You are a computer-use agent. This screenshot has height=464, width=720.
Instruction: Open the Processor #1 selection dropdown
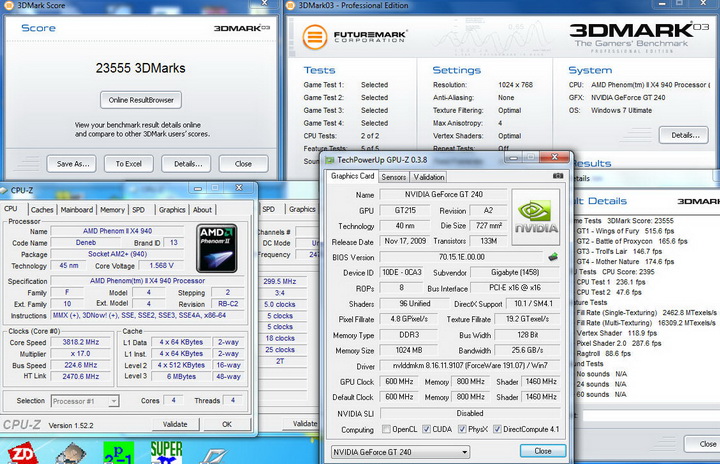tap(85, 401)
